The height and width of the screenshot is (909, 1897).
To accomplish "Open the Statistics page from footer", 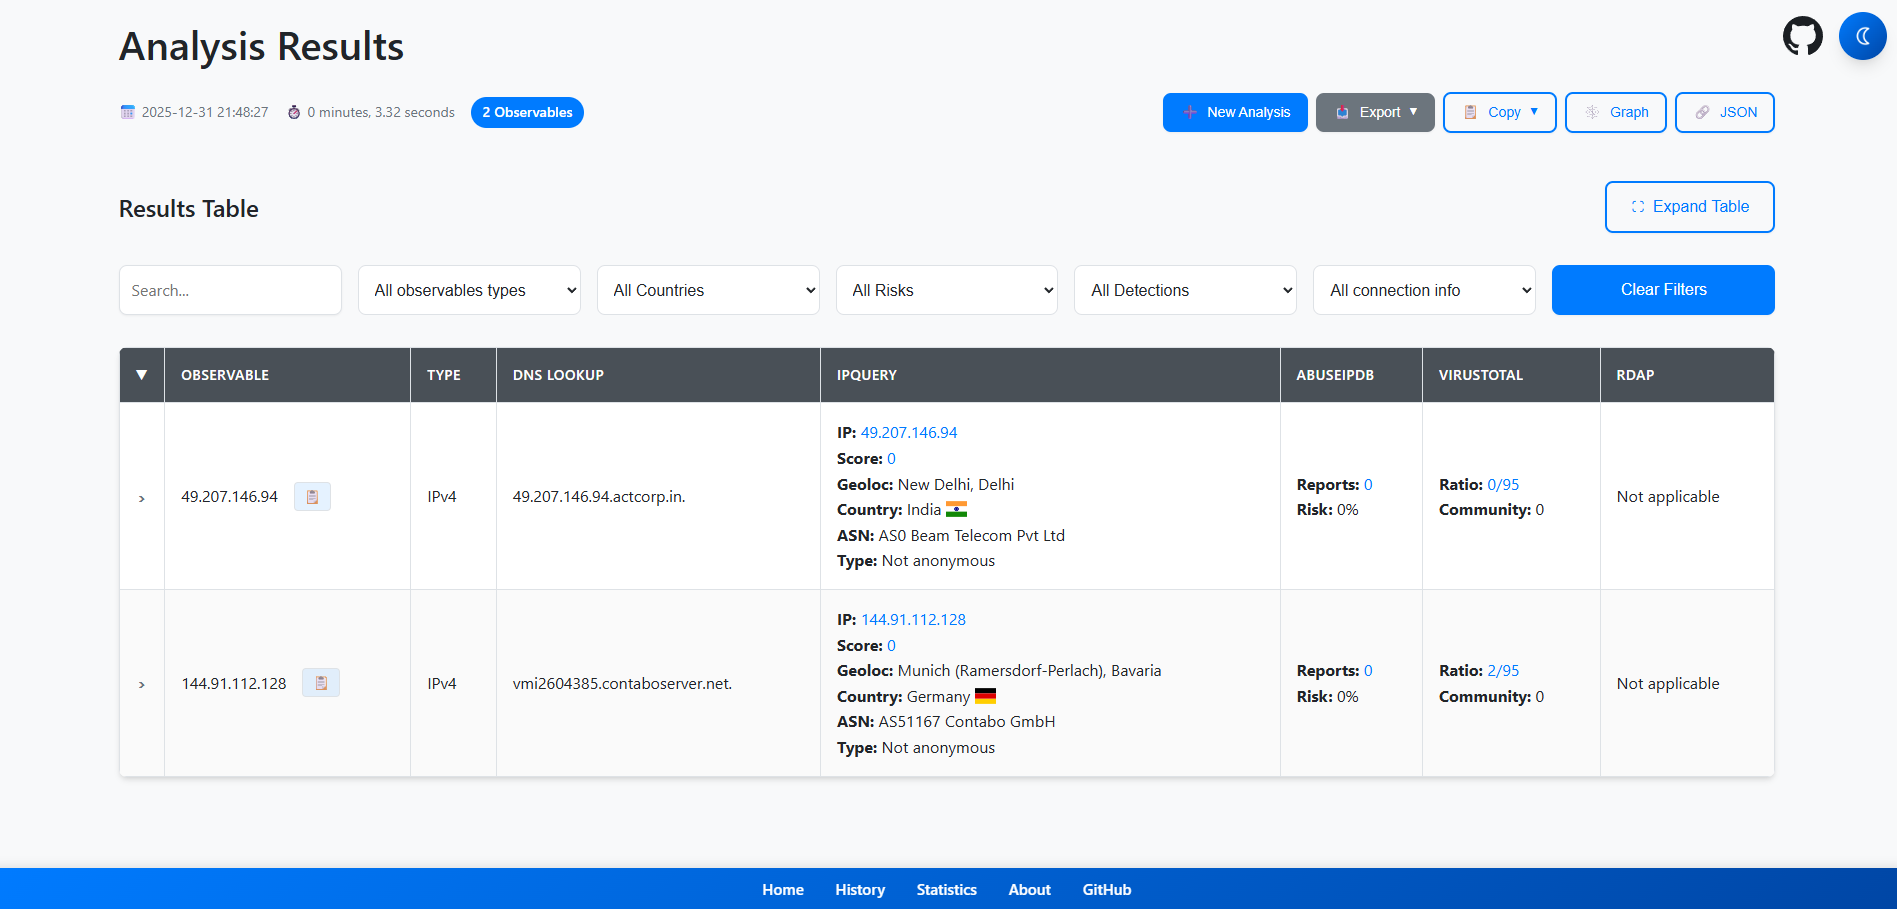I will [x=946, y=889].
